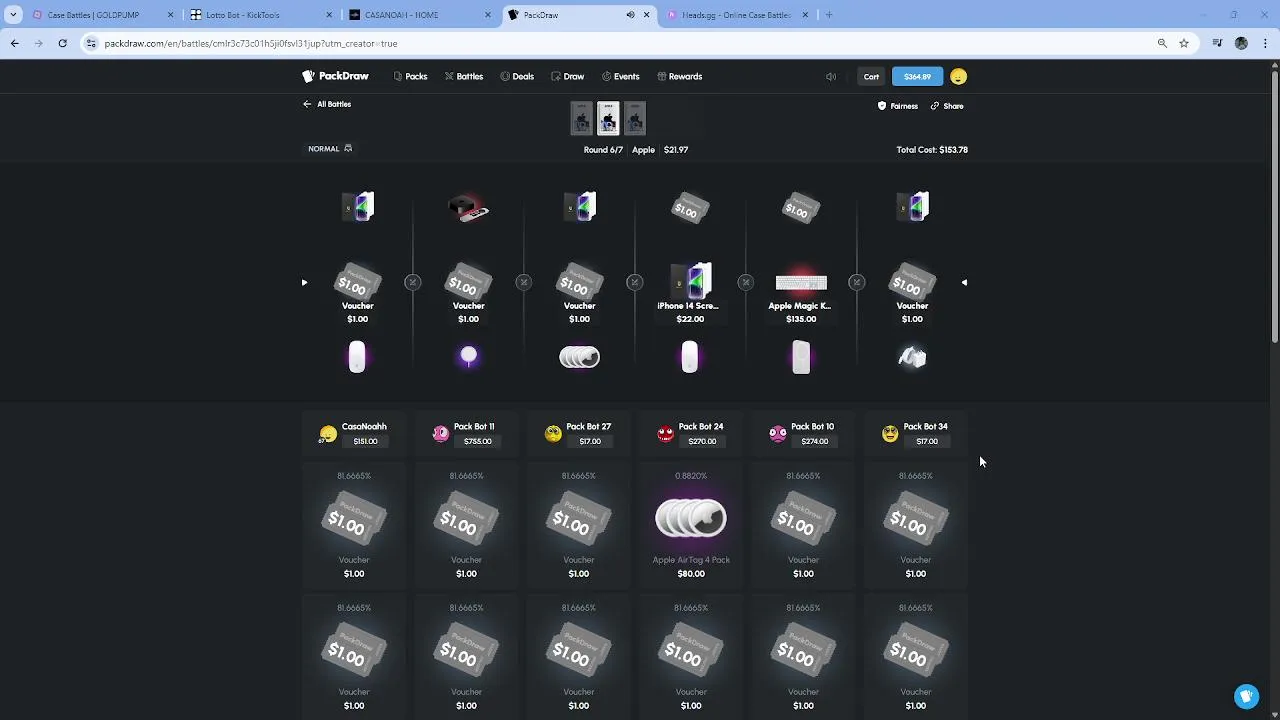Select the highlighted middle pack thumbnail

tap(608, 118)
